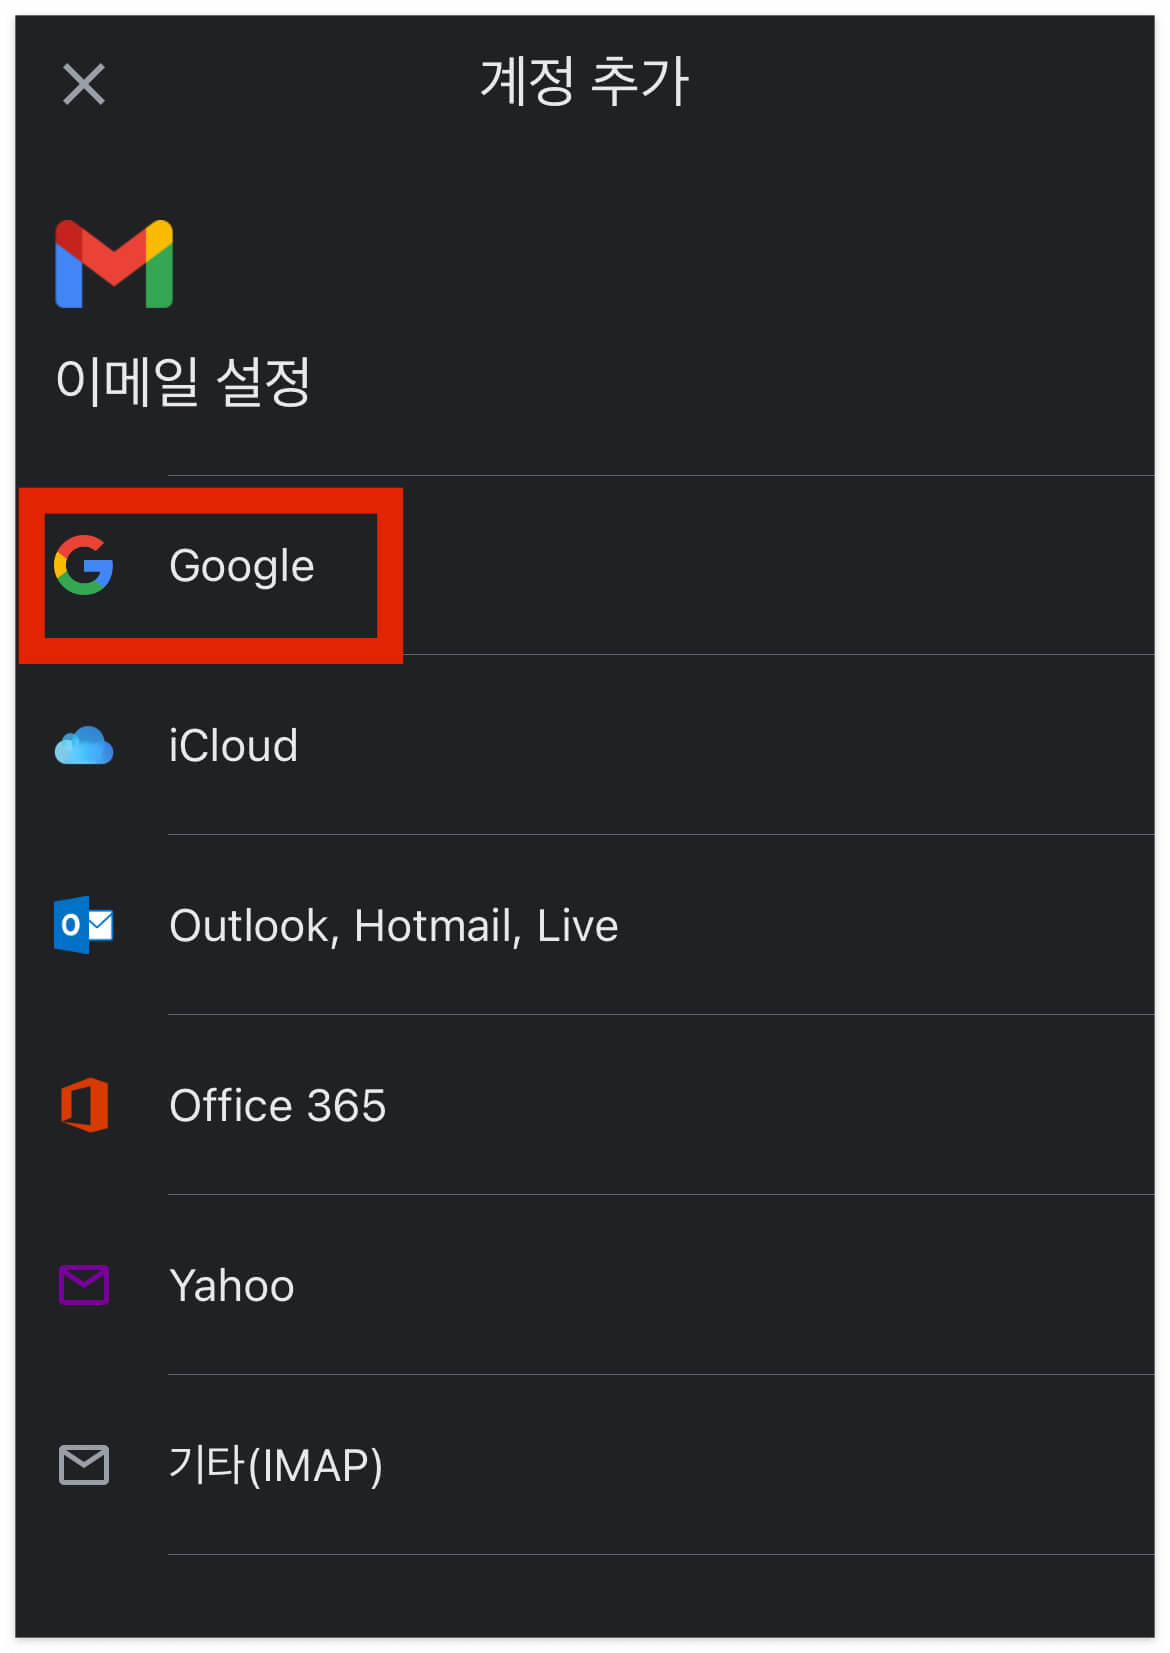Tap the 이메일 설정 heading
Viewport: 1170px width, 1653px height.
(183, 382)
